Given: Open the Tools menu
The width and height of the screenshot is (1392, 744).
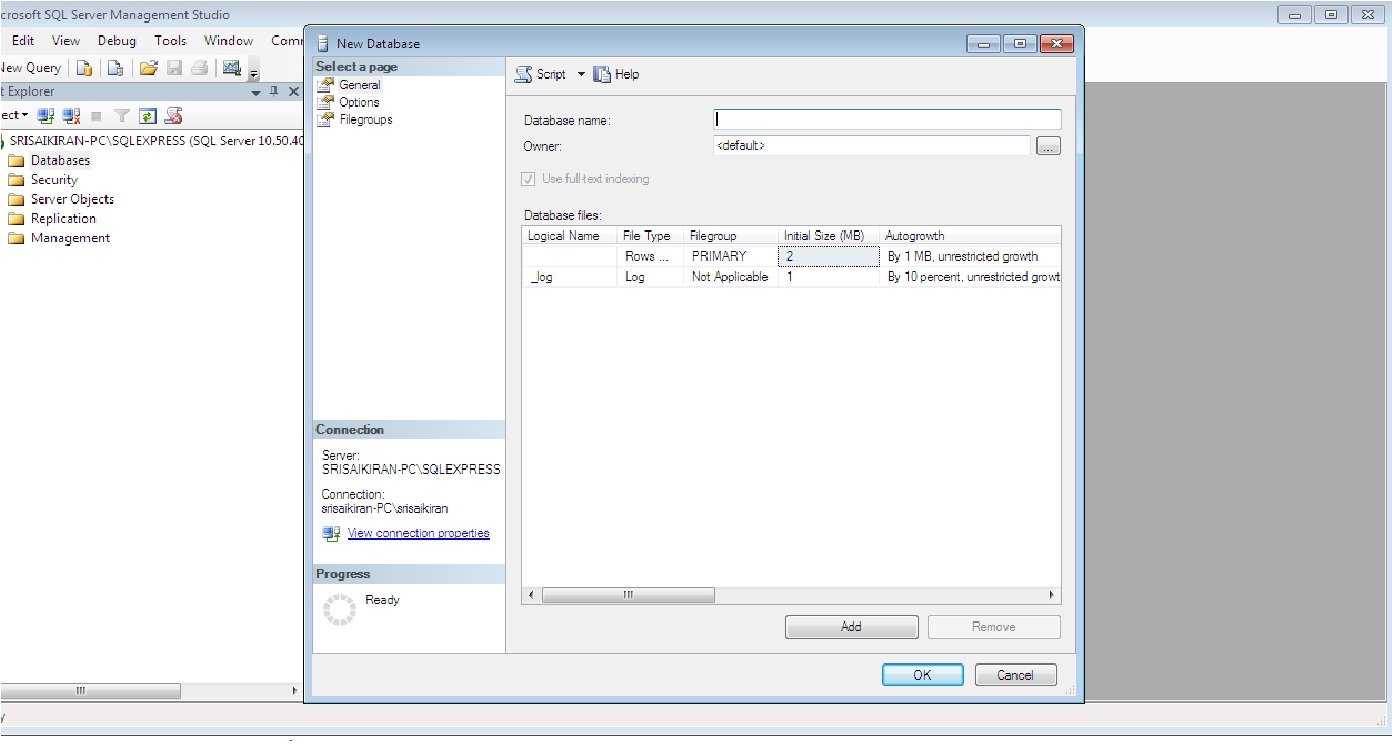Looking at the screenshot, I should pos(170,41).
